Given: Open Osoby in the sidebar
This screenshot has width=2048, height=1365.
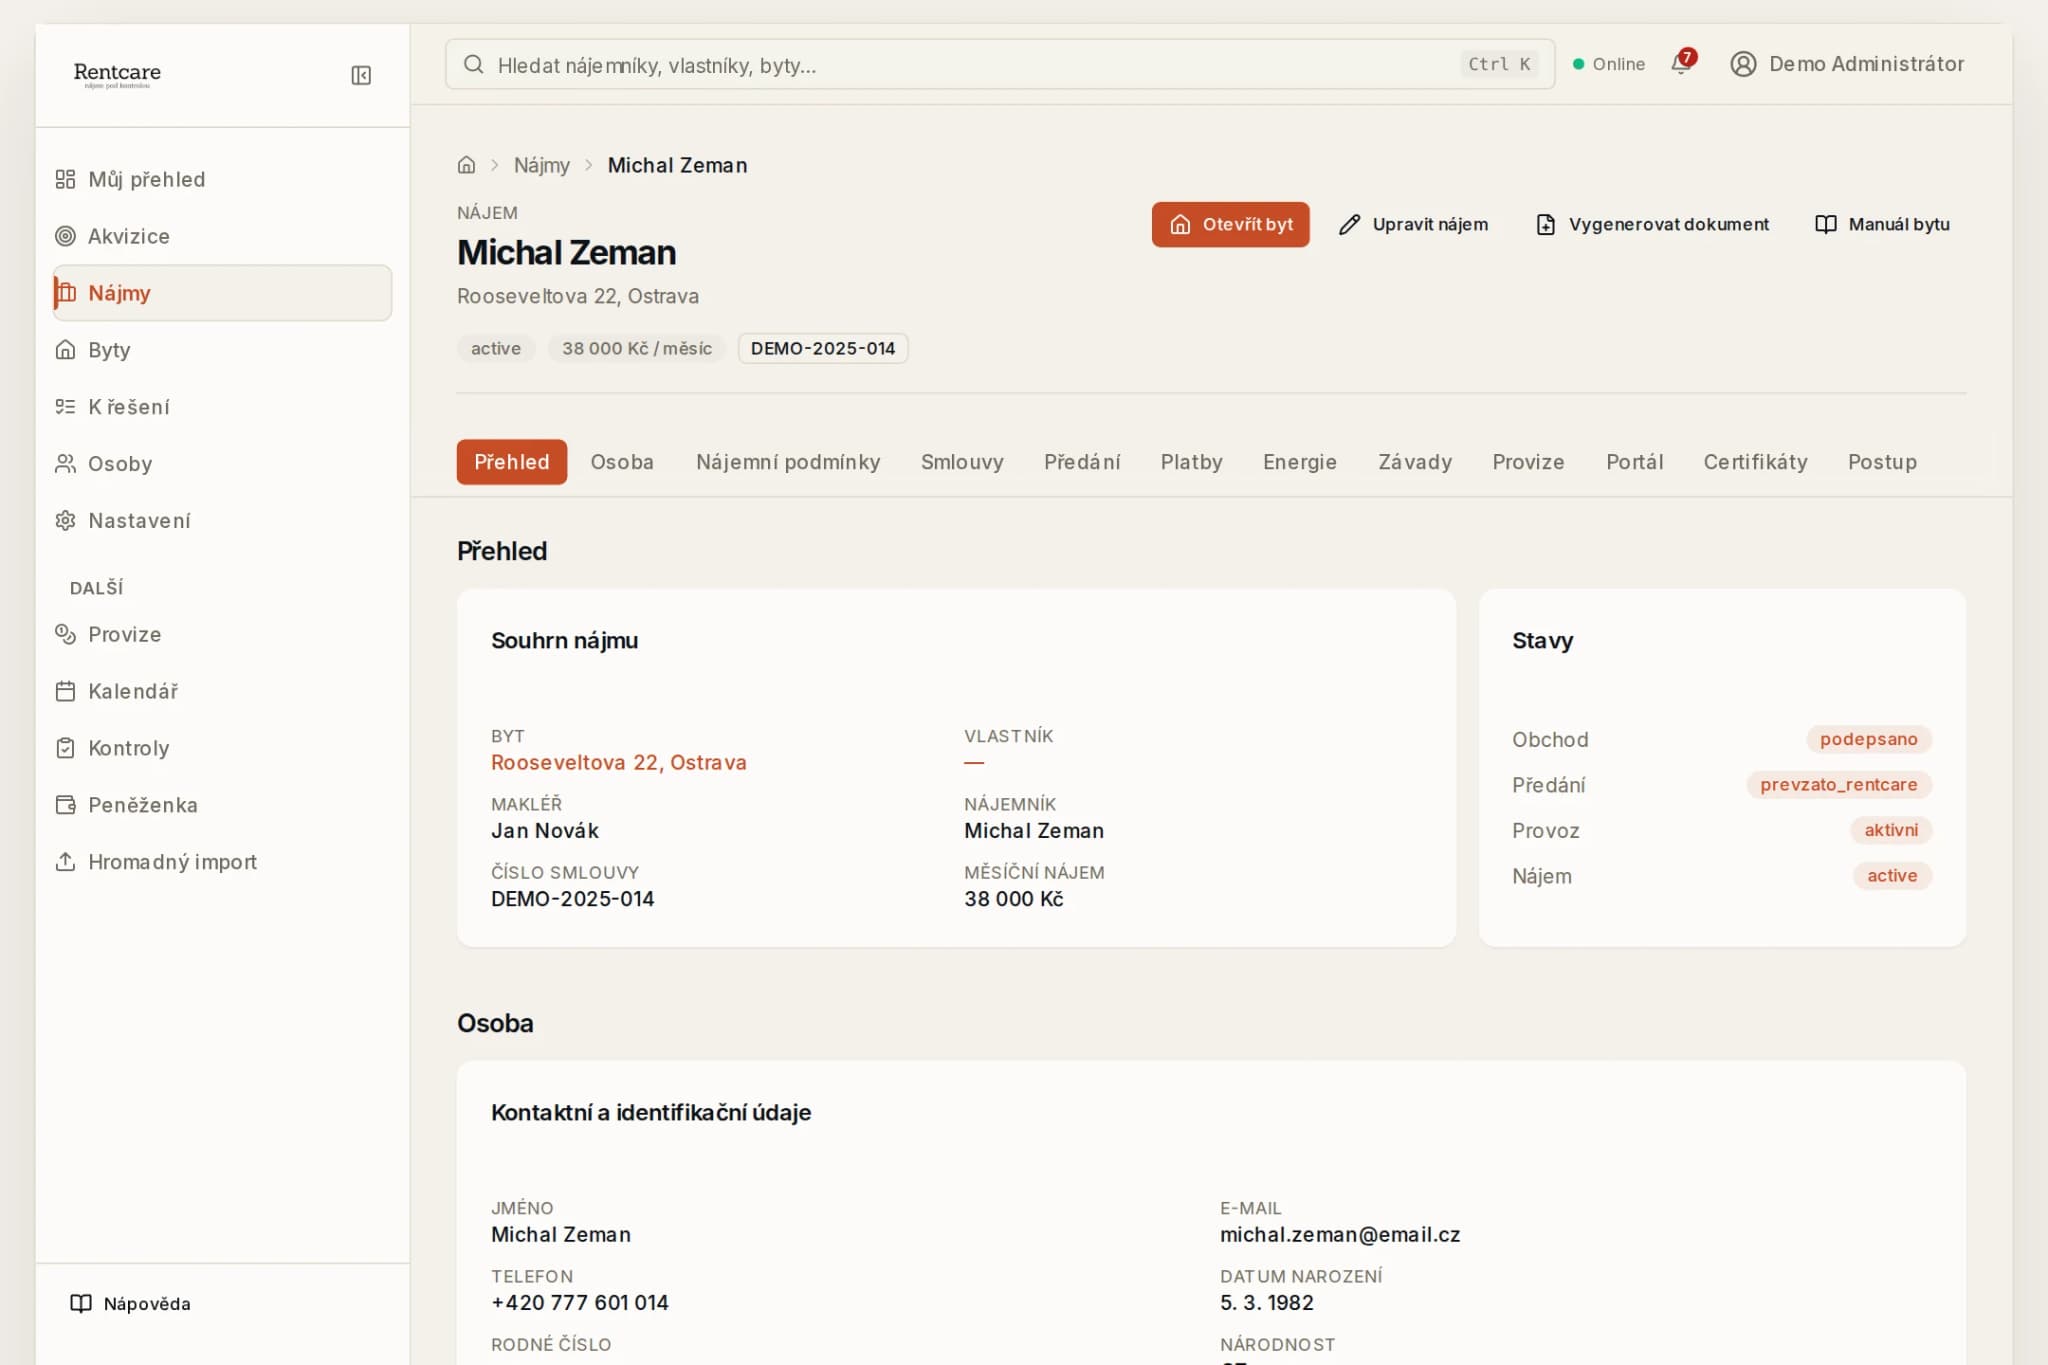Looking at the screenshot, I should [x=222, y=464].
